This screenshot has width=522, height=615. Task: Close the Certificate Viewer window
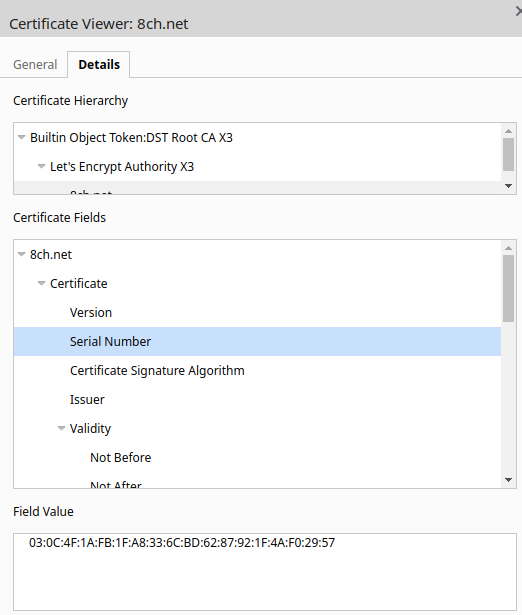click(518, 12)
